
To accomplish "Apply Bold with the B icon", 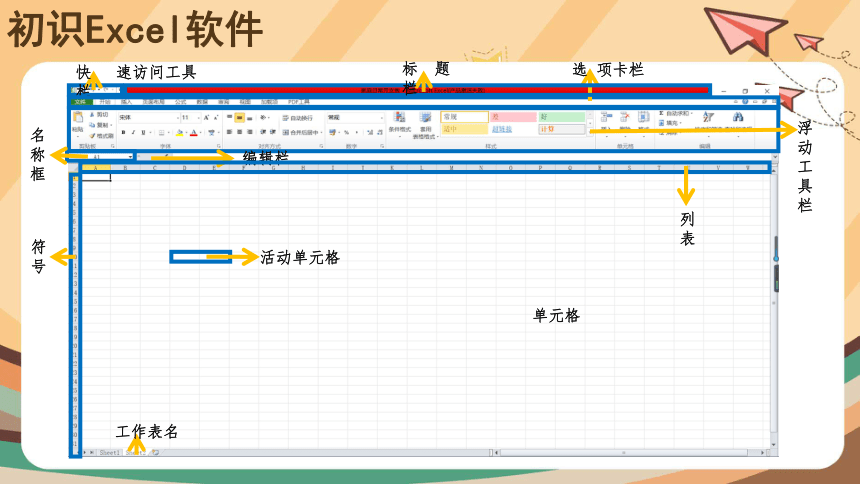I will [x=123, y=132].
